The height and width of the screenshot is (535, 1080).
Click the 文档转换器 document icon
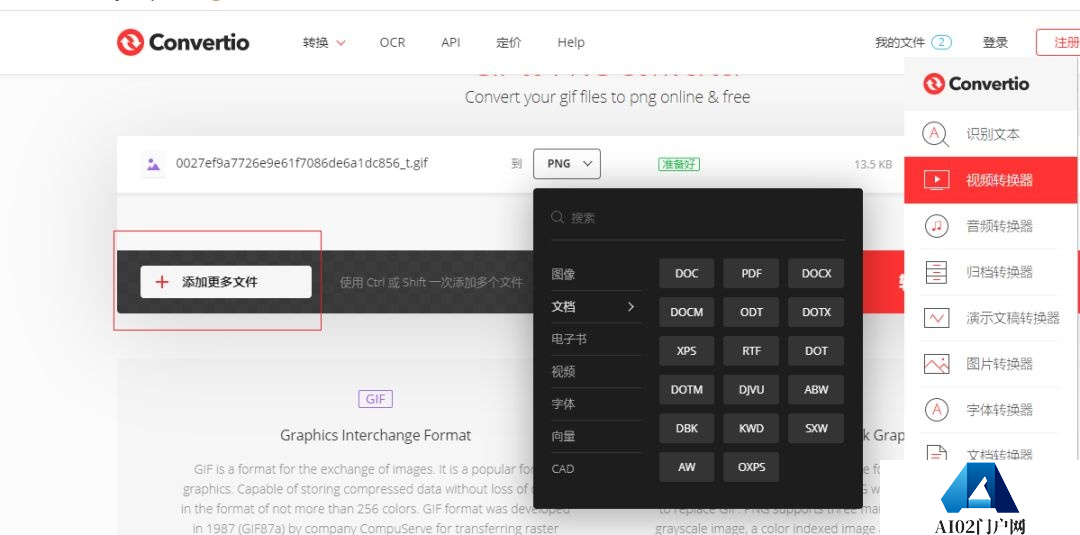click(x=936, y=453)
